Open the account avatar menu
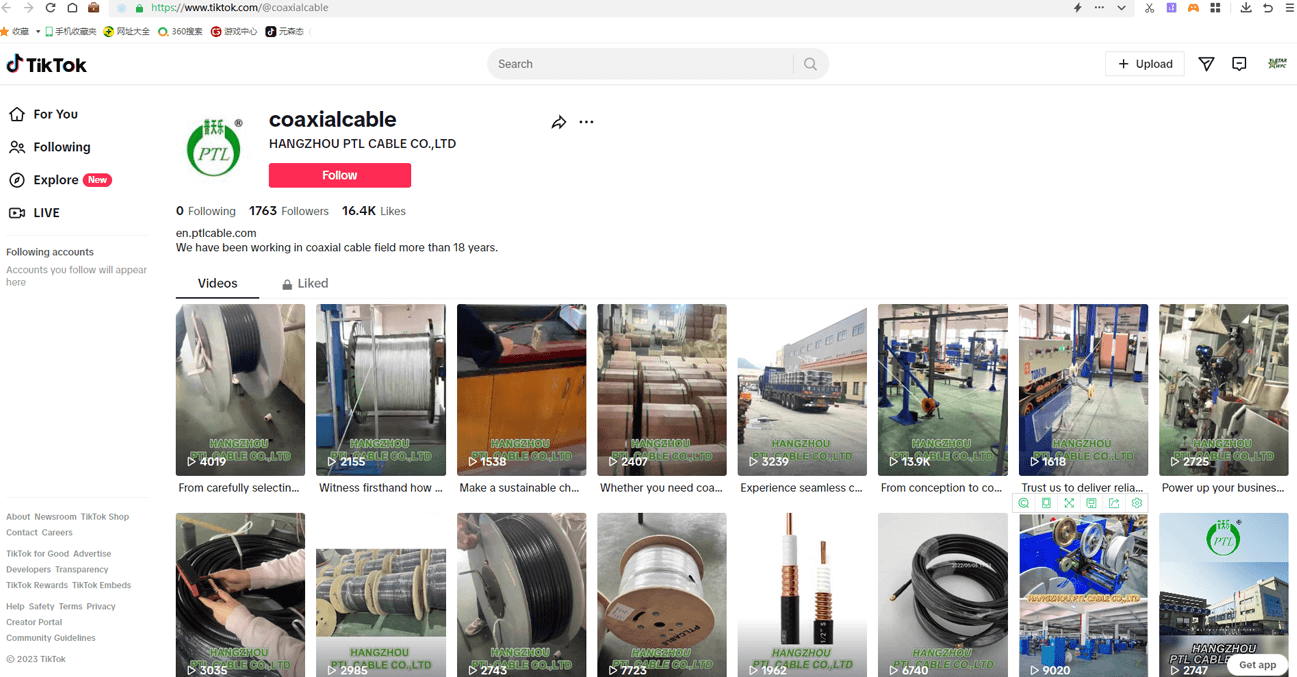 (x=1277, y=64)
